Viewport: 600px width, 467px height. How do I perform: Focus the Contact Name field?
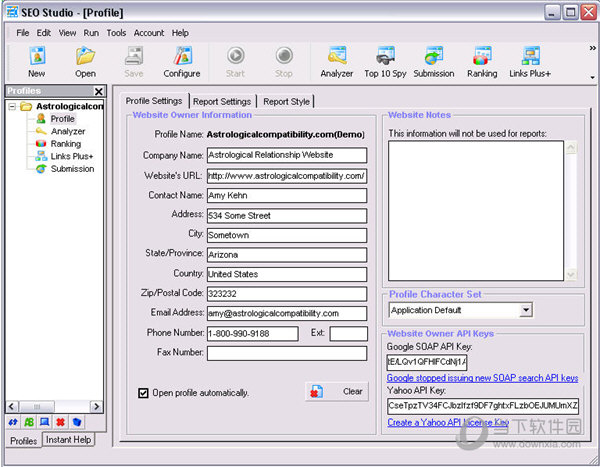(x=287, y=196)
